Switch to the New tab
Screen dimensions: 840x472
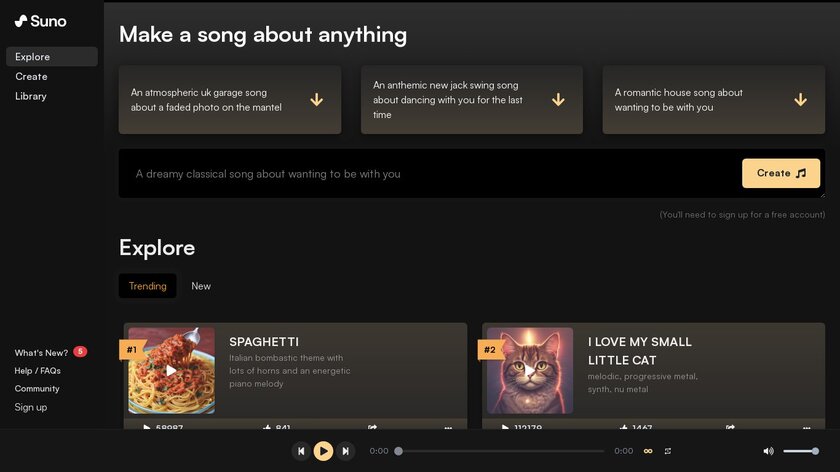tap(201, 286)
